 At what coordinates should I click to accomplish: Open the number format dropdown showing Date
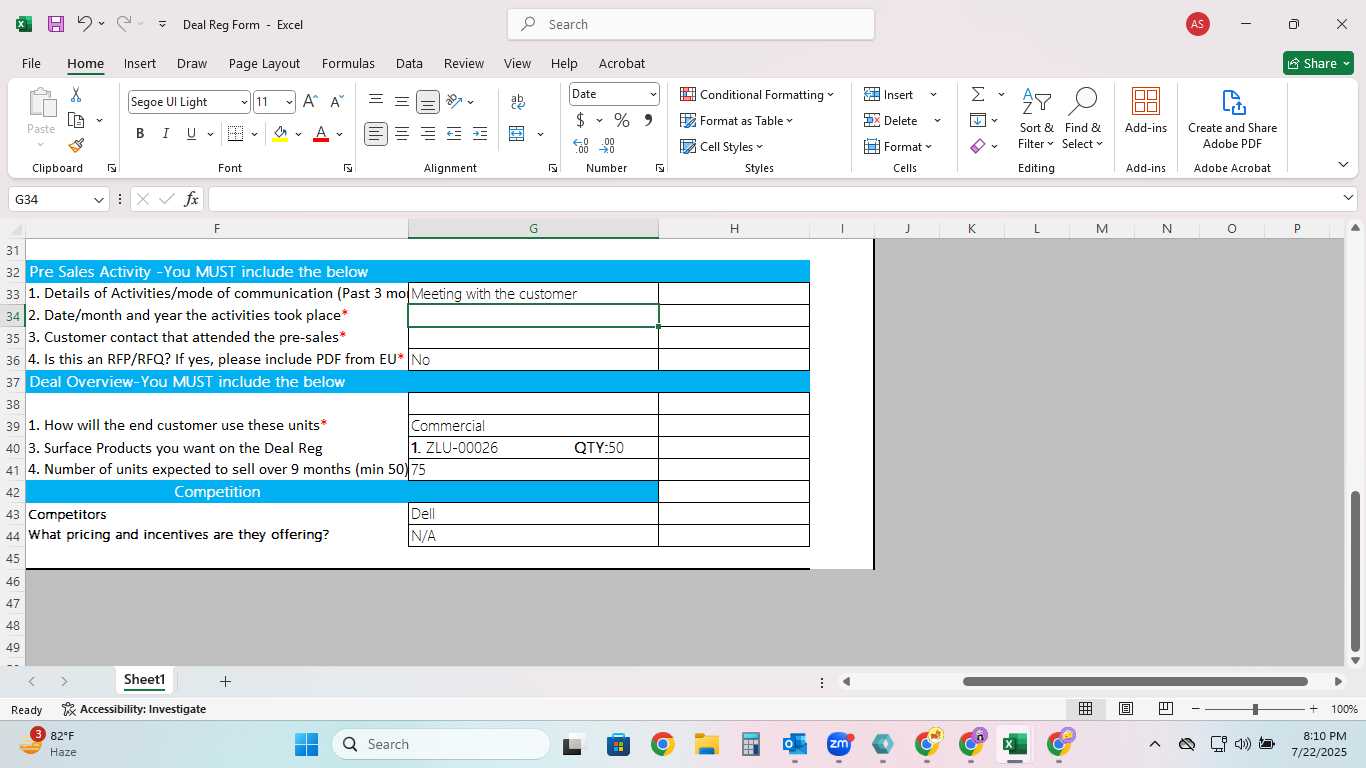coord(653,95)
